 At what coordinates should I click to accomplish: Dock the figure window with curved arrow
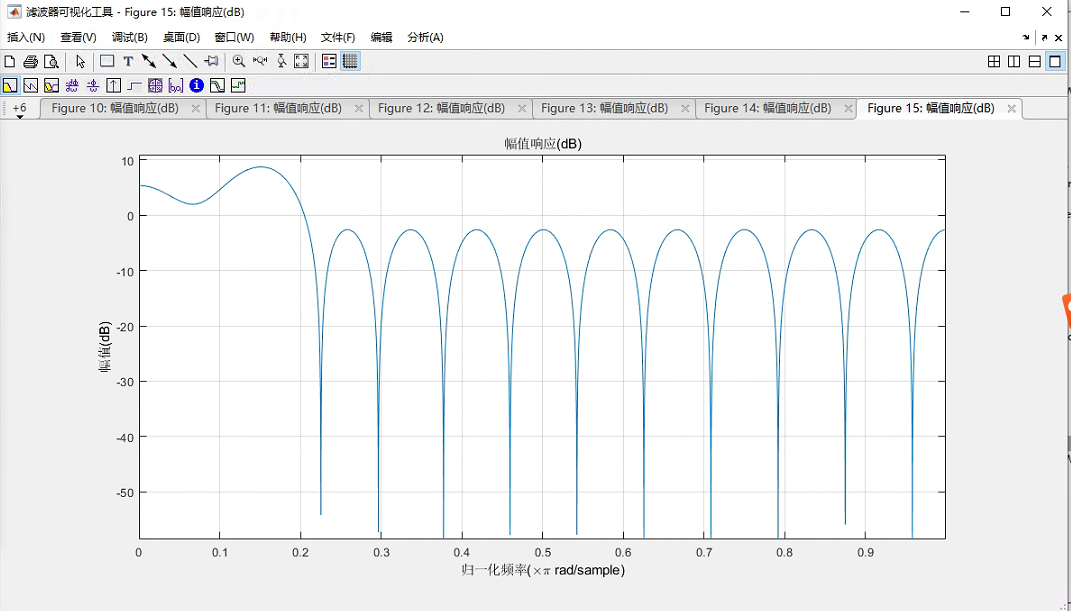1026,38
